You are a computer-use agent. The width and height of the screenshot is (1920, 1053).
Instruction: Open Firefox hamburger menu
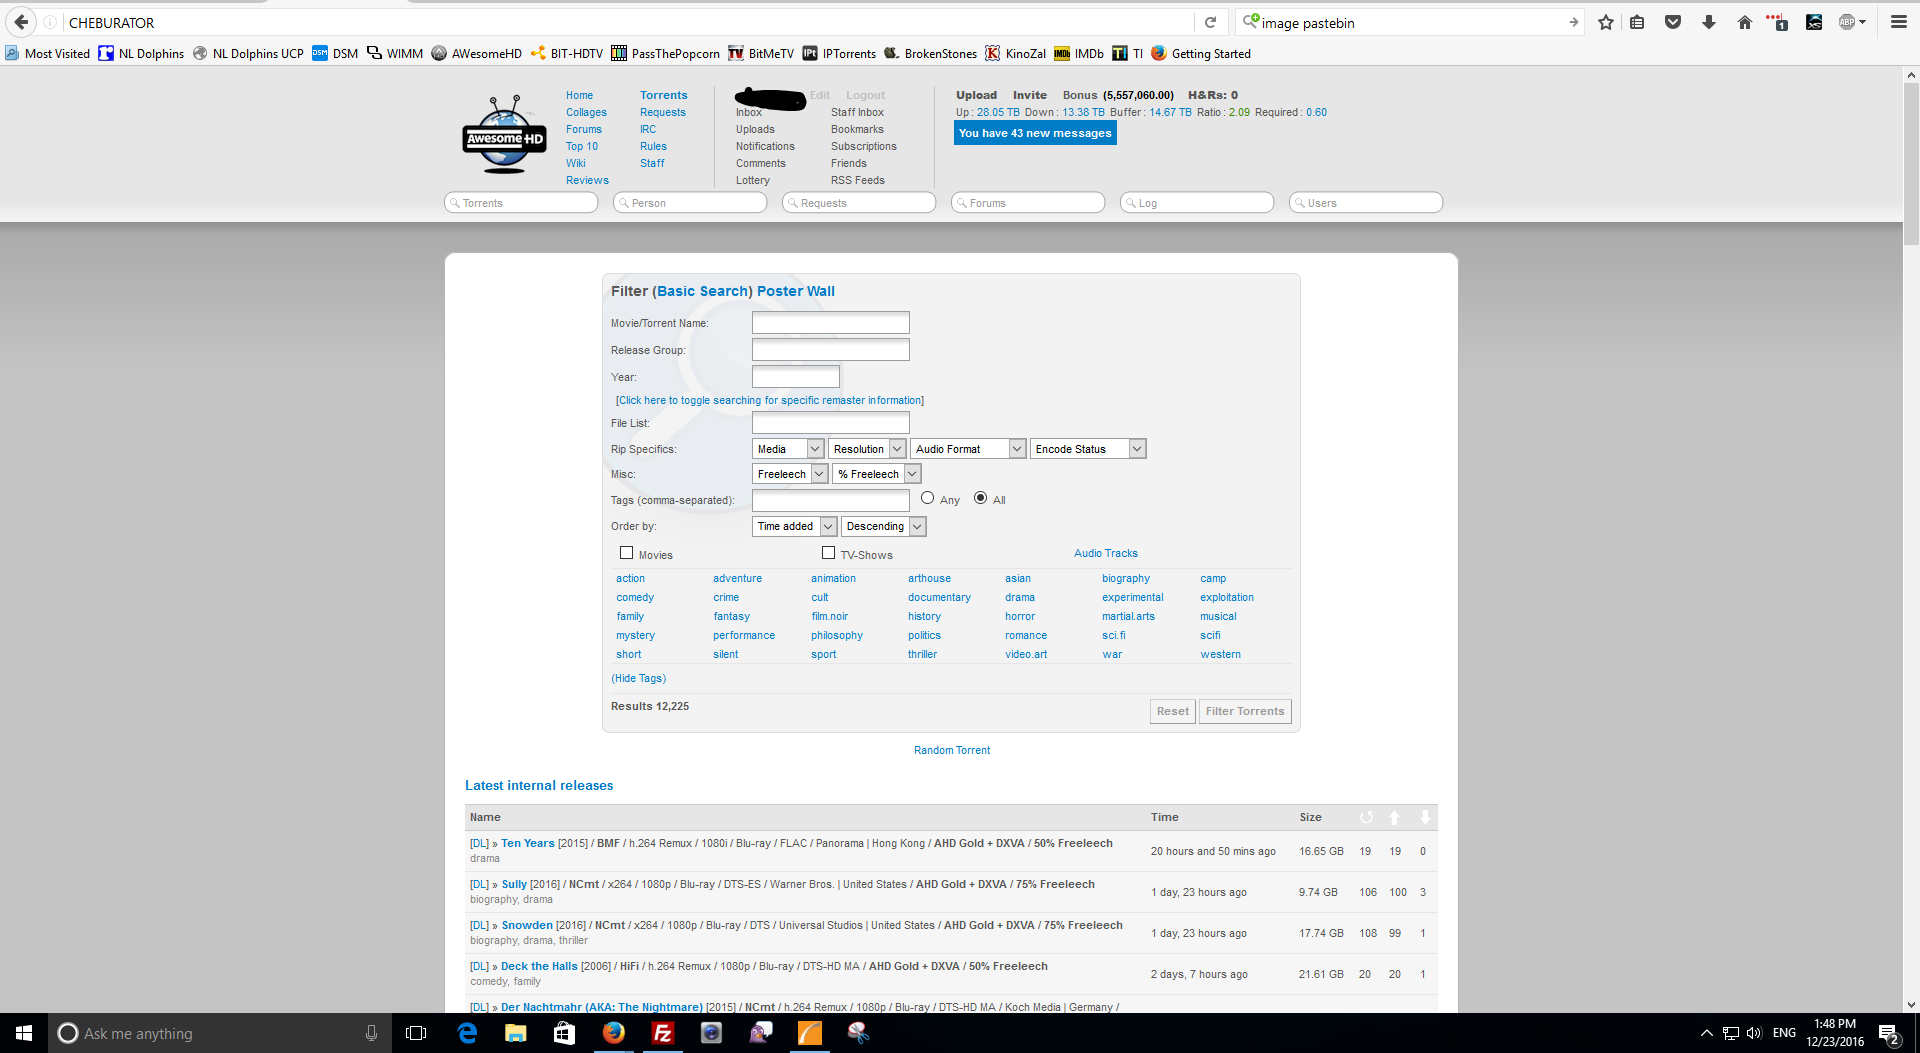point(1899,22)
